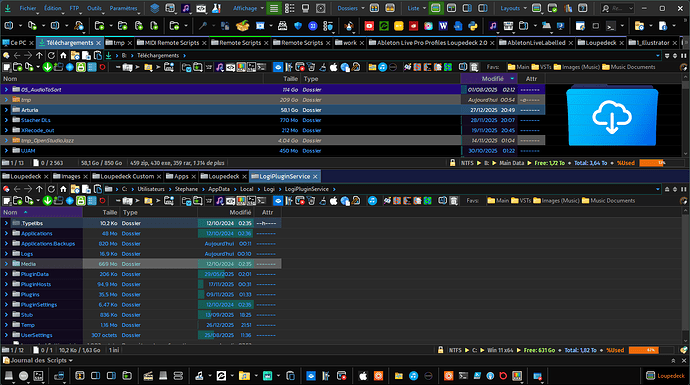The image size is (690, 385).
Task: Expand the Media folder in lower pane
Action: 6,264
